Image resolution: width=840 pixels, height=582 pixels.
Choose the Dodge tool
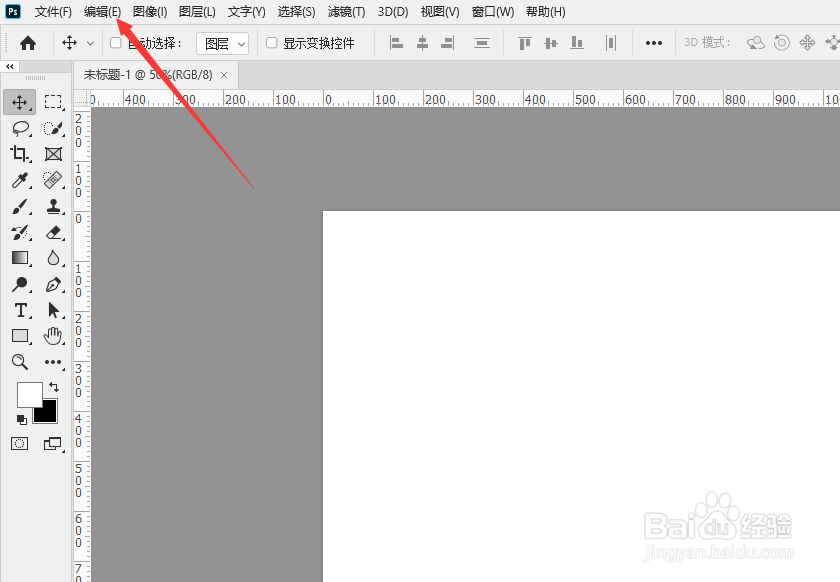[20, 284]
